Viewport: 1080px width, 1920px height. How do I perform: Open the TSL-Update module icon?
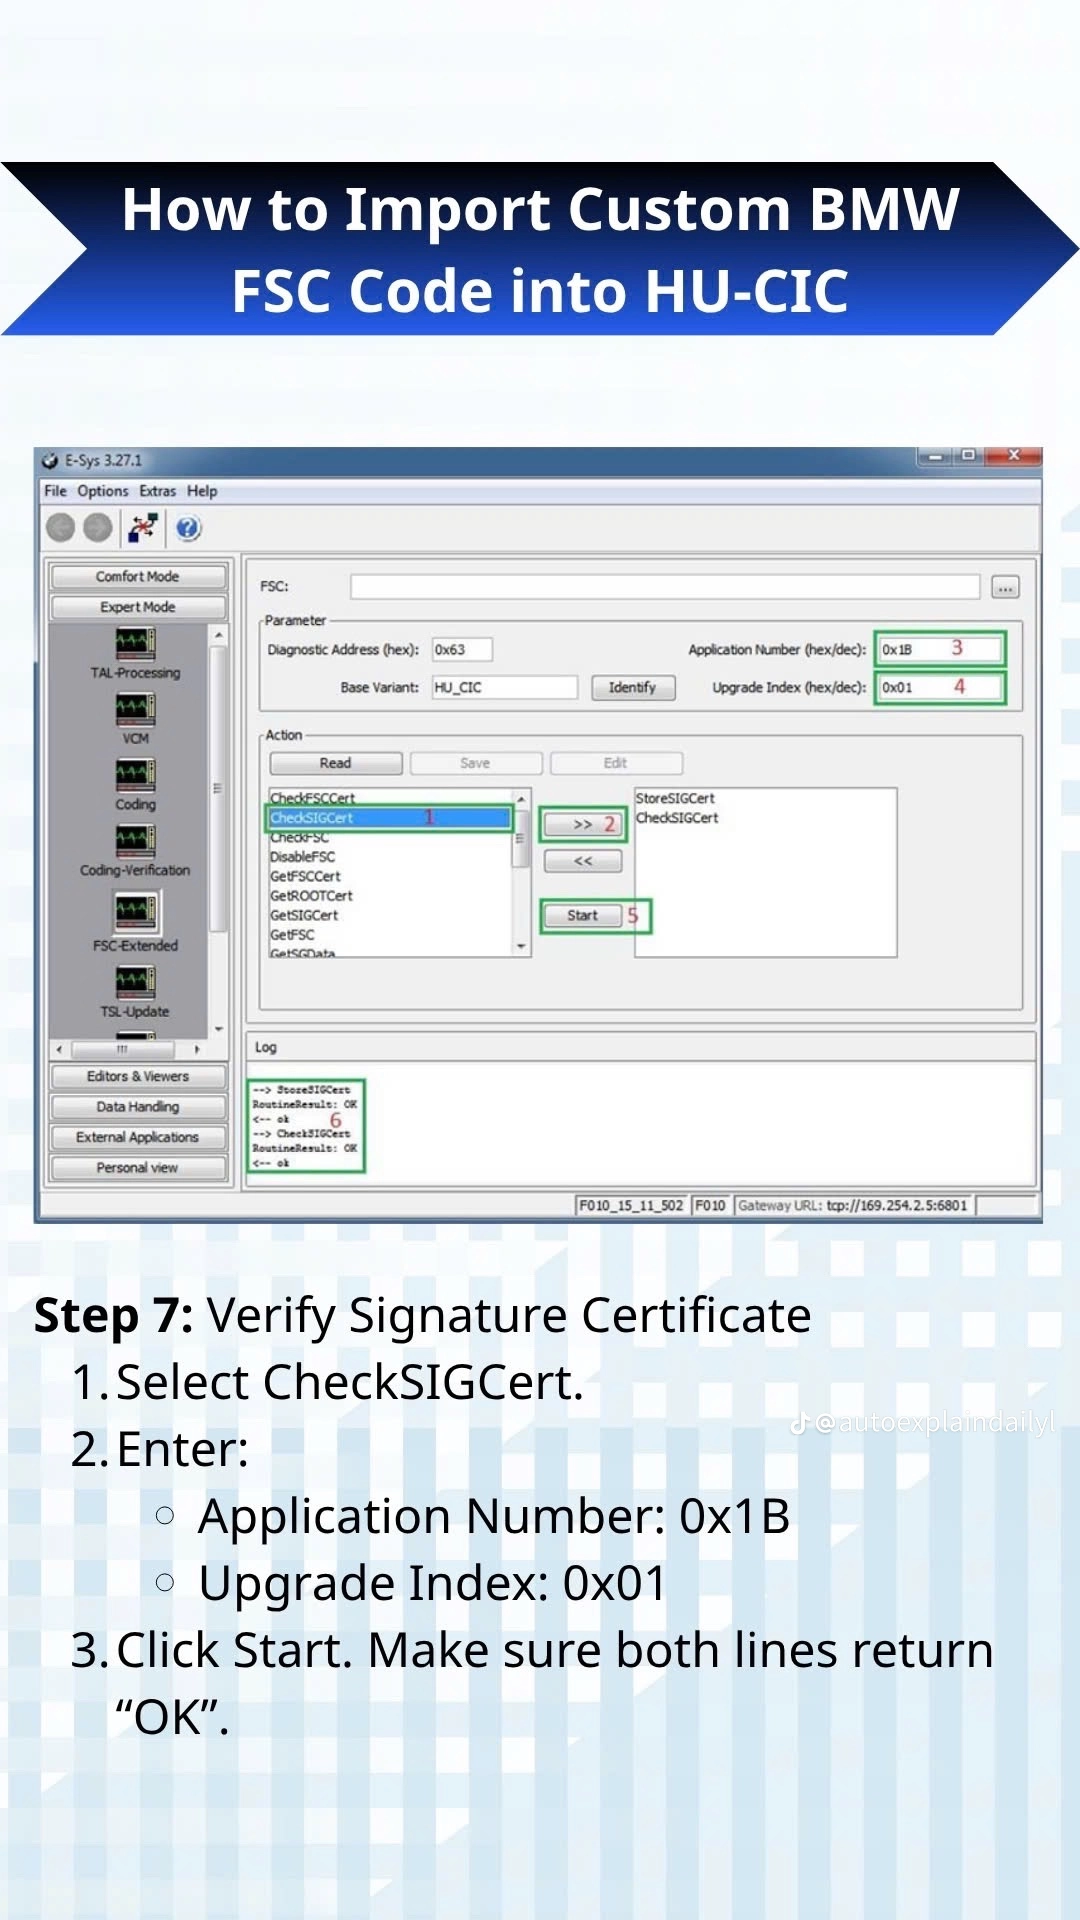135,980
